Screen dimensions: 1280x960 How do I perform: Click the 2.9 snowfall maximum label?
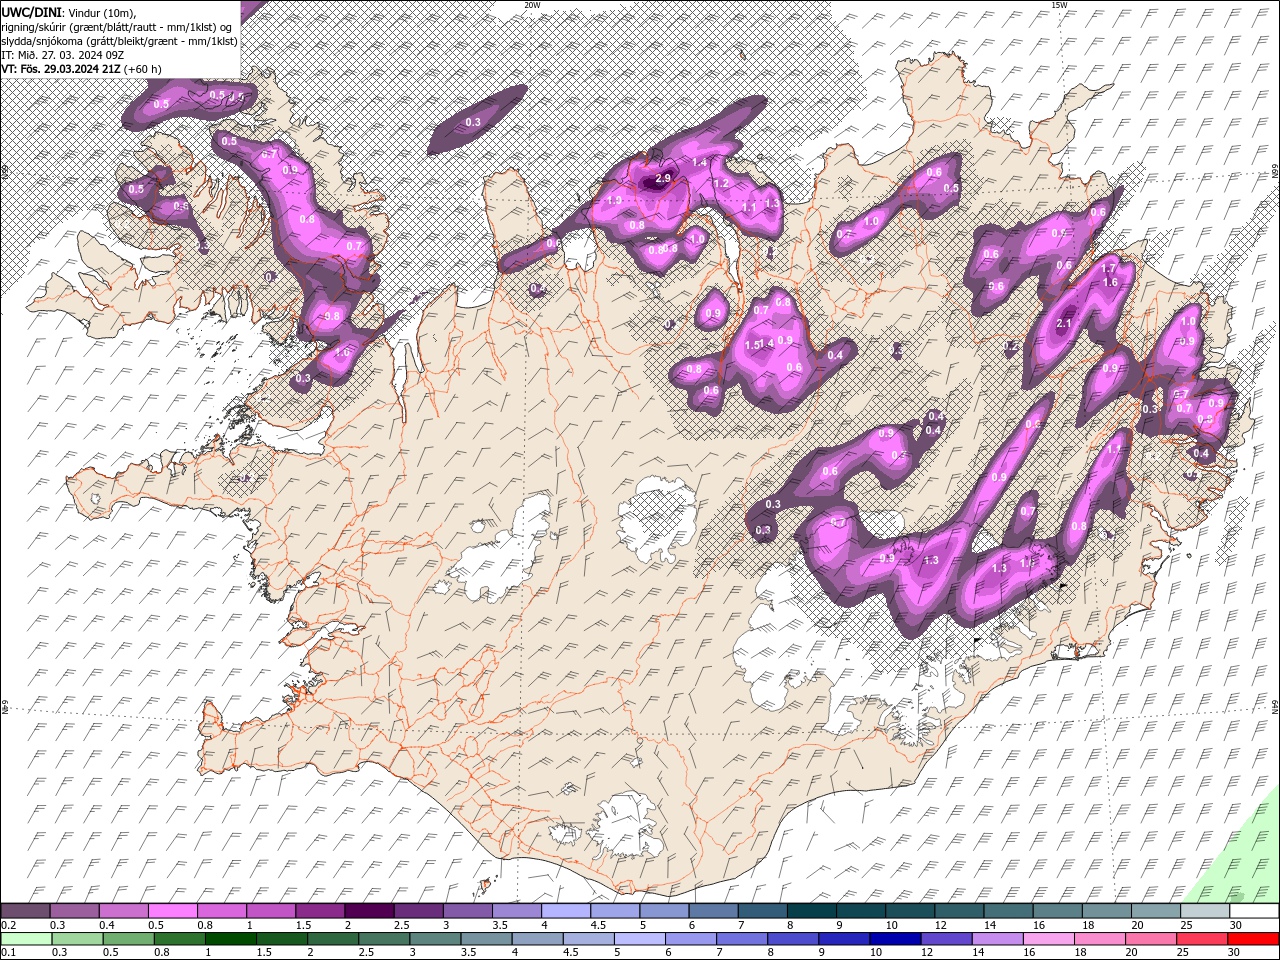pos(663,179)
